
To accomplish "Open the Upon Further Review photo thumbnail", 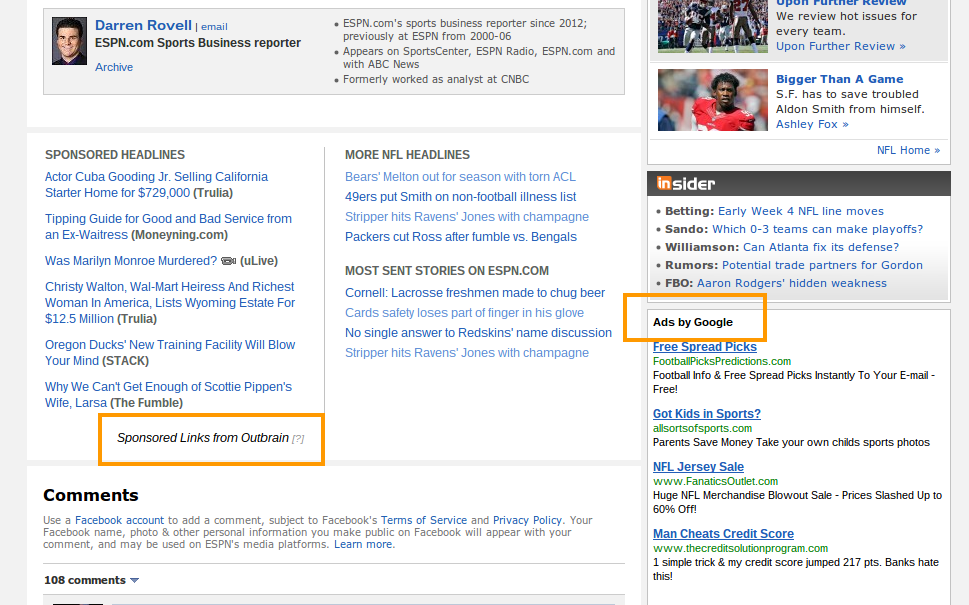I will [705, 24].
